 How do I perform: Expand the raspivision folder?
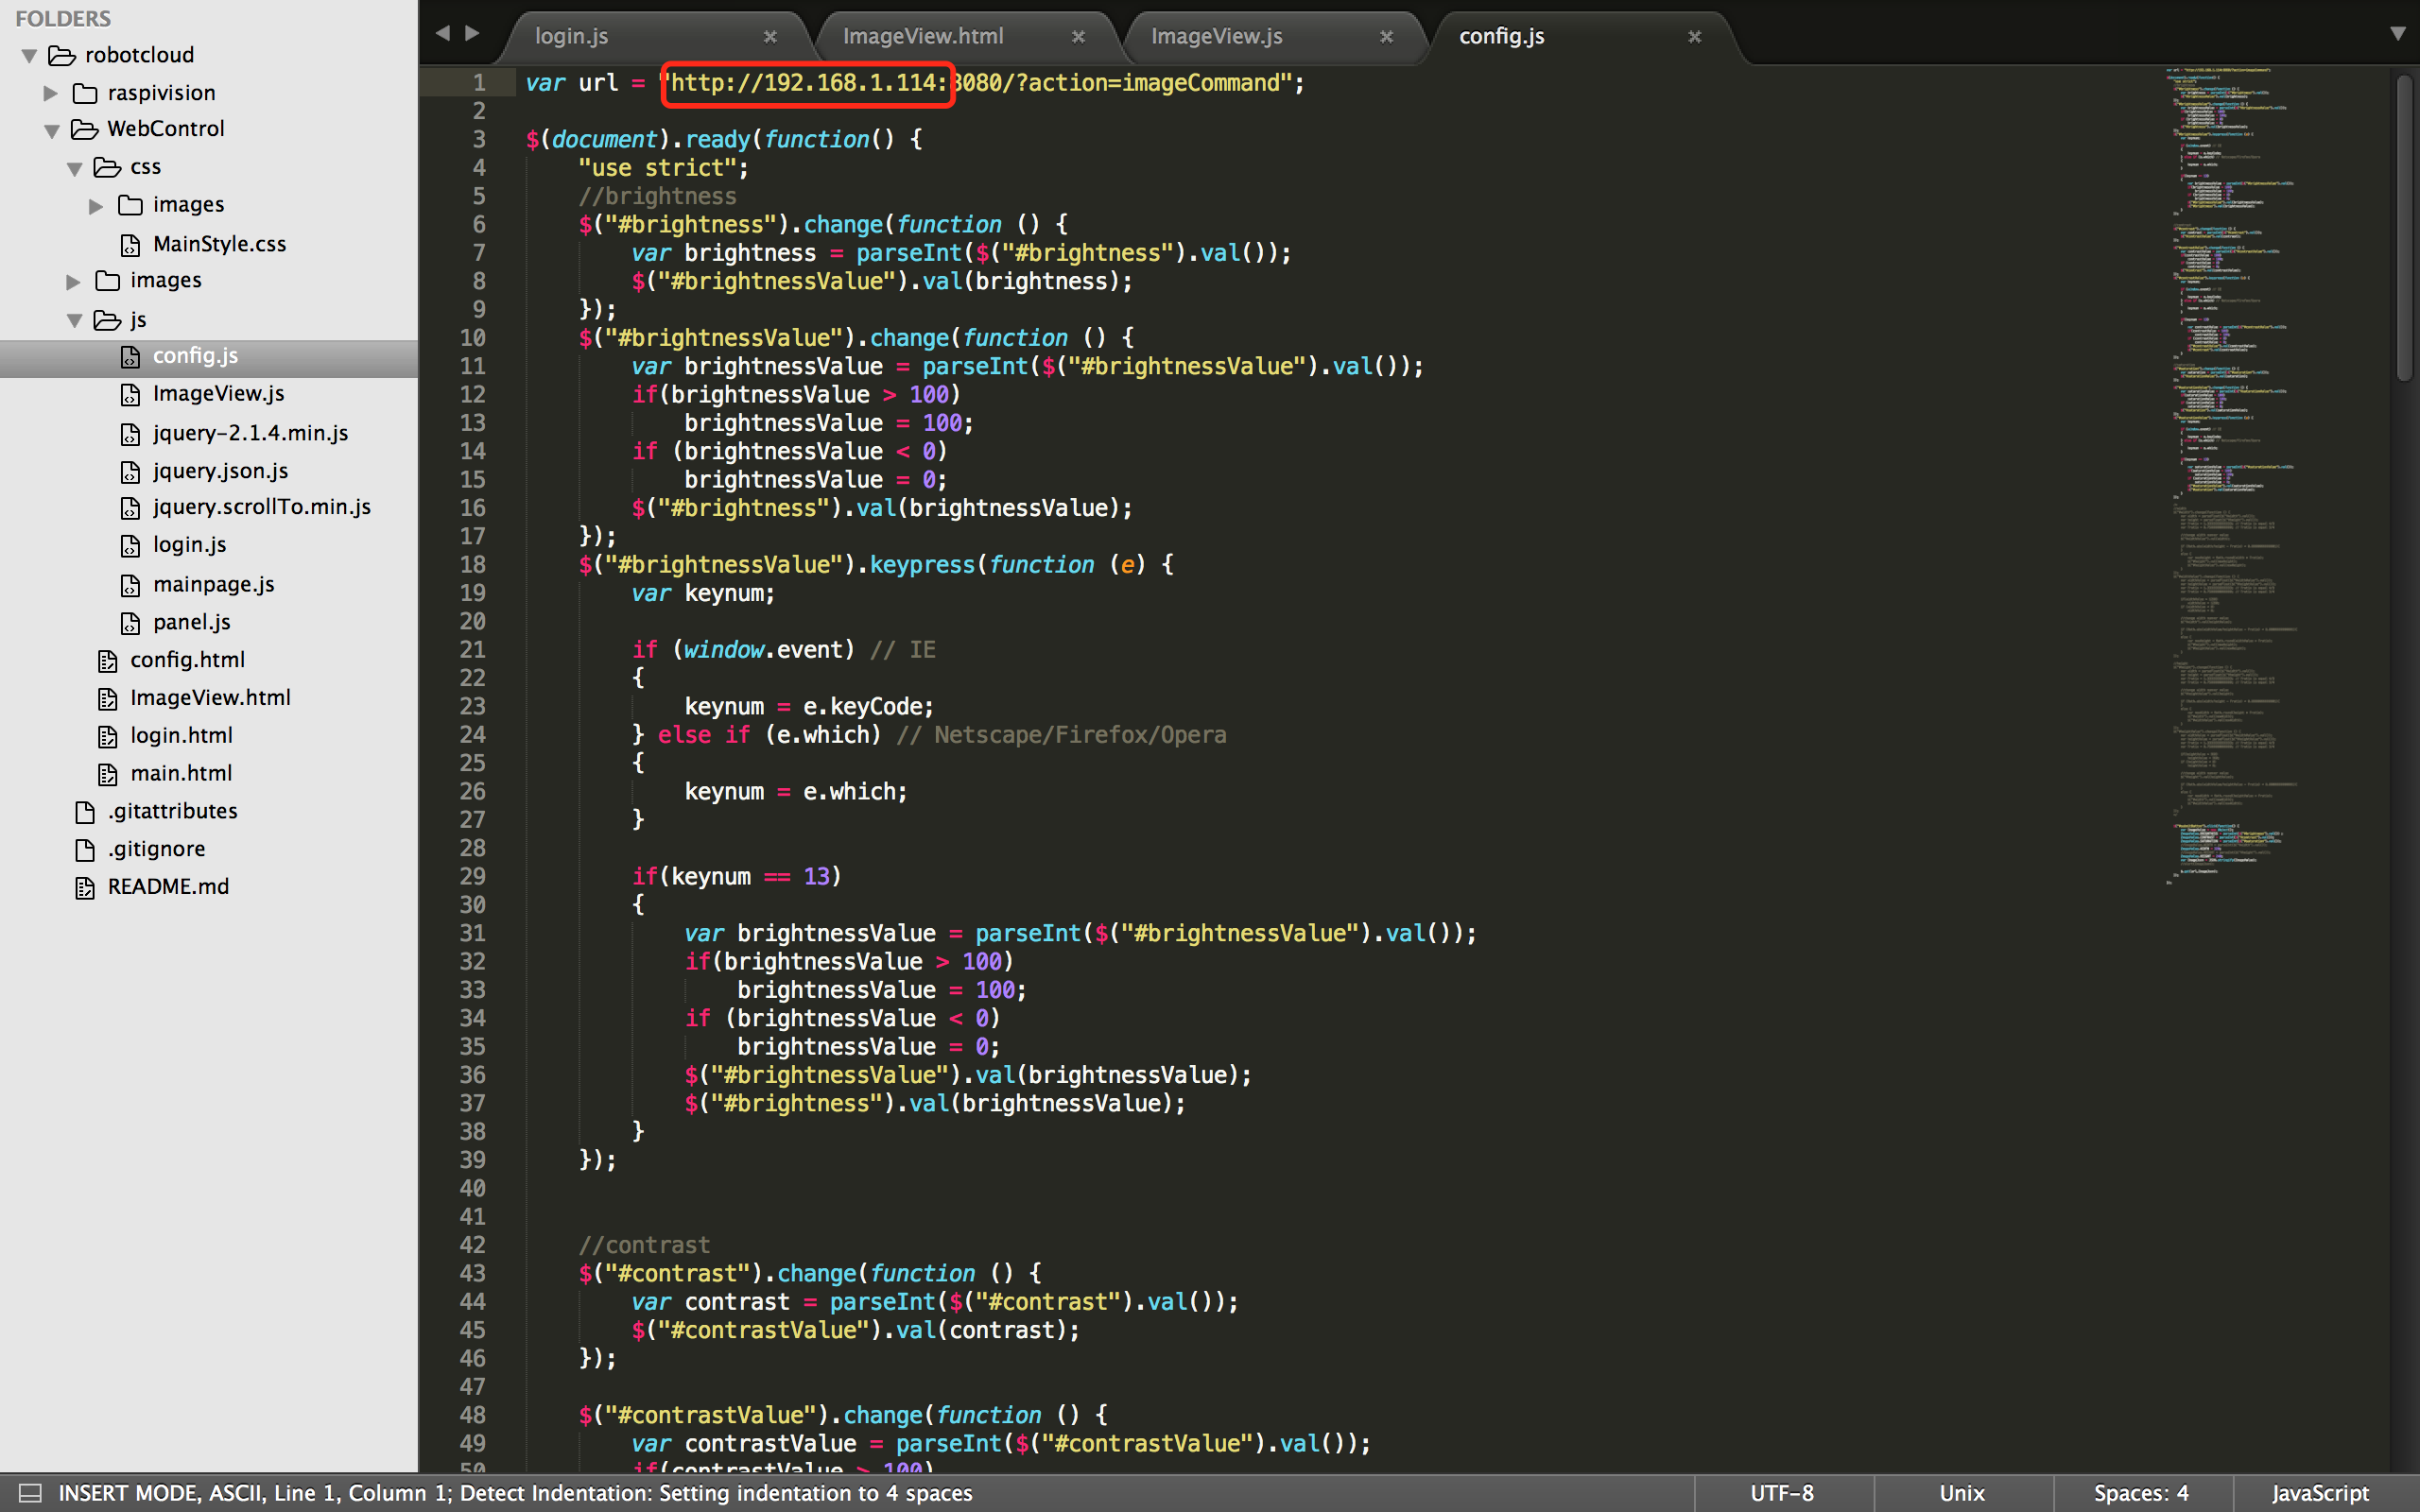[x=50, y=93]
